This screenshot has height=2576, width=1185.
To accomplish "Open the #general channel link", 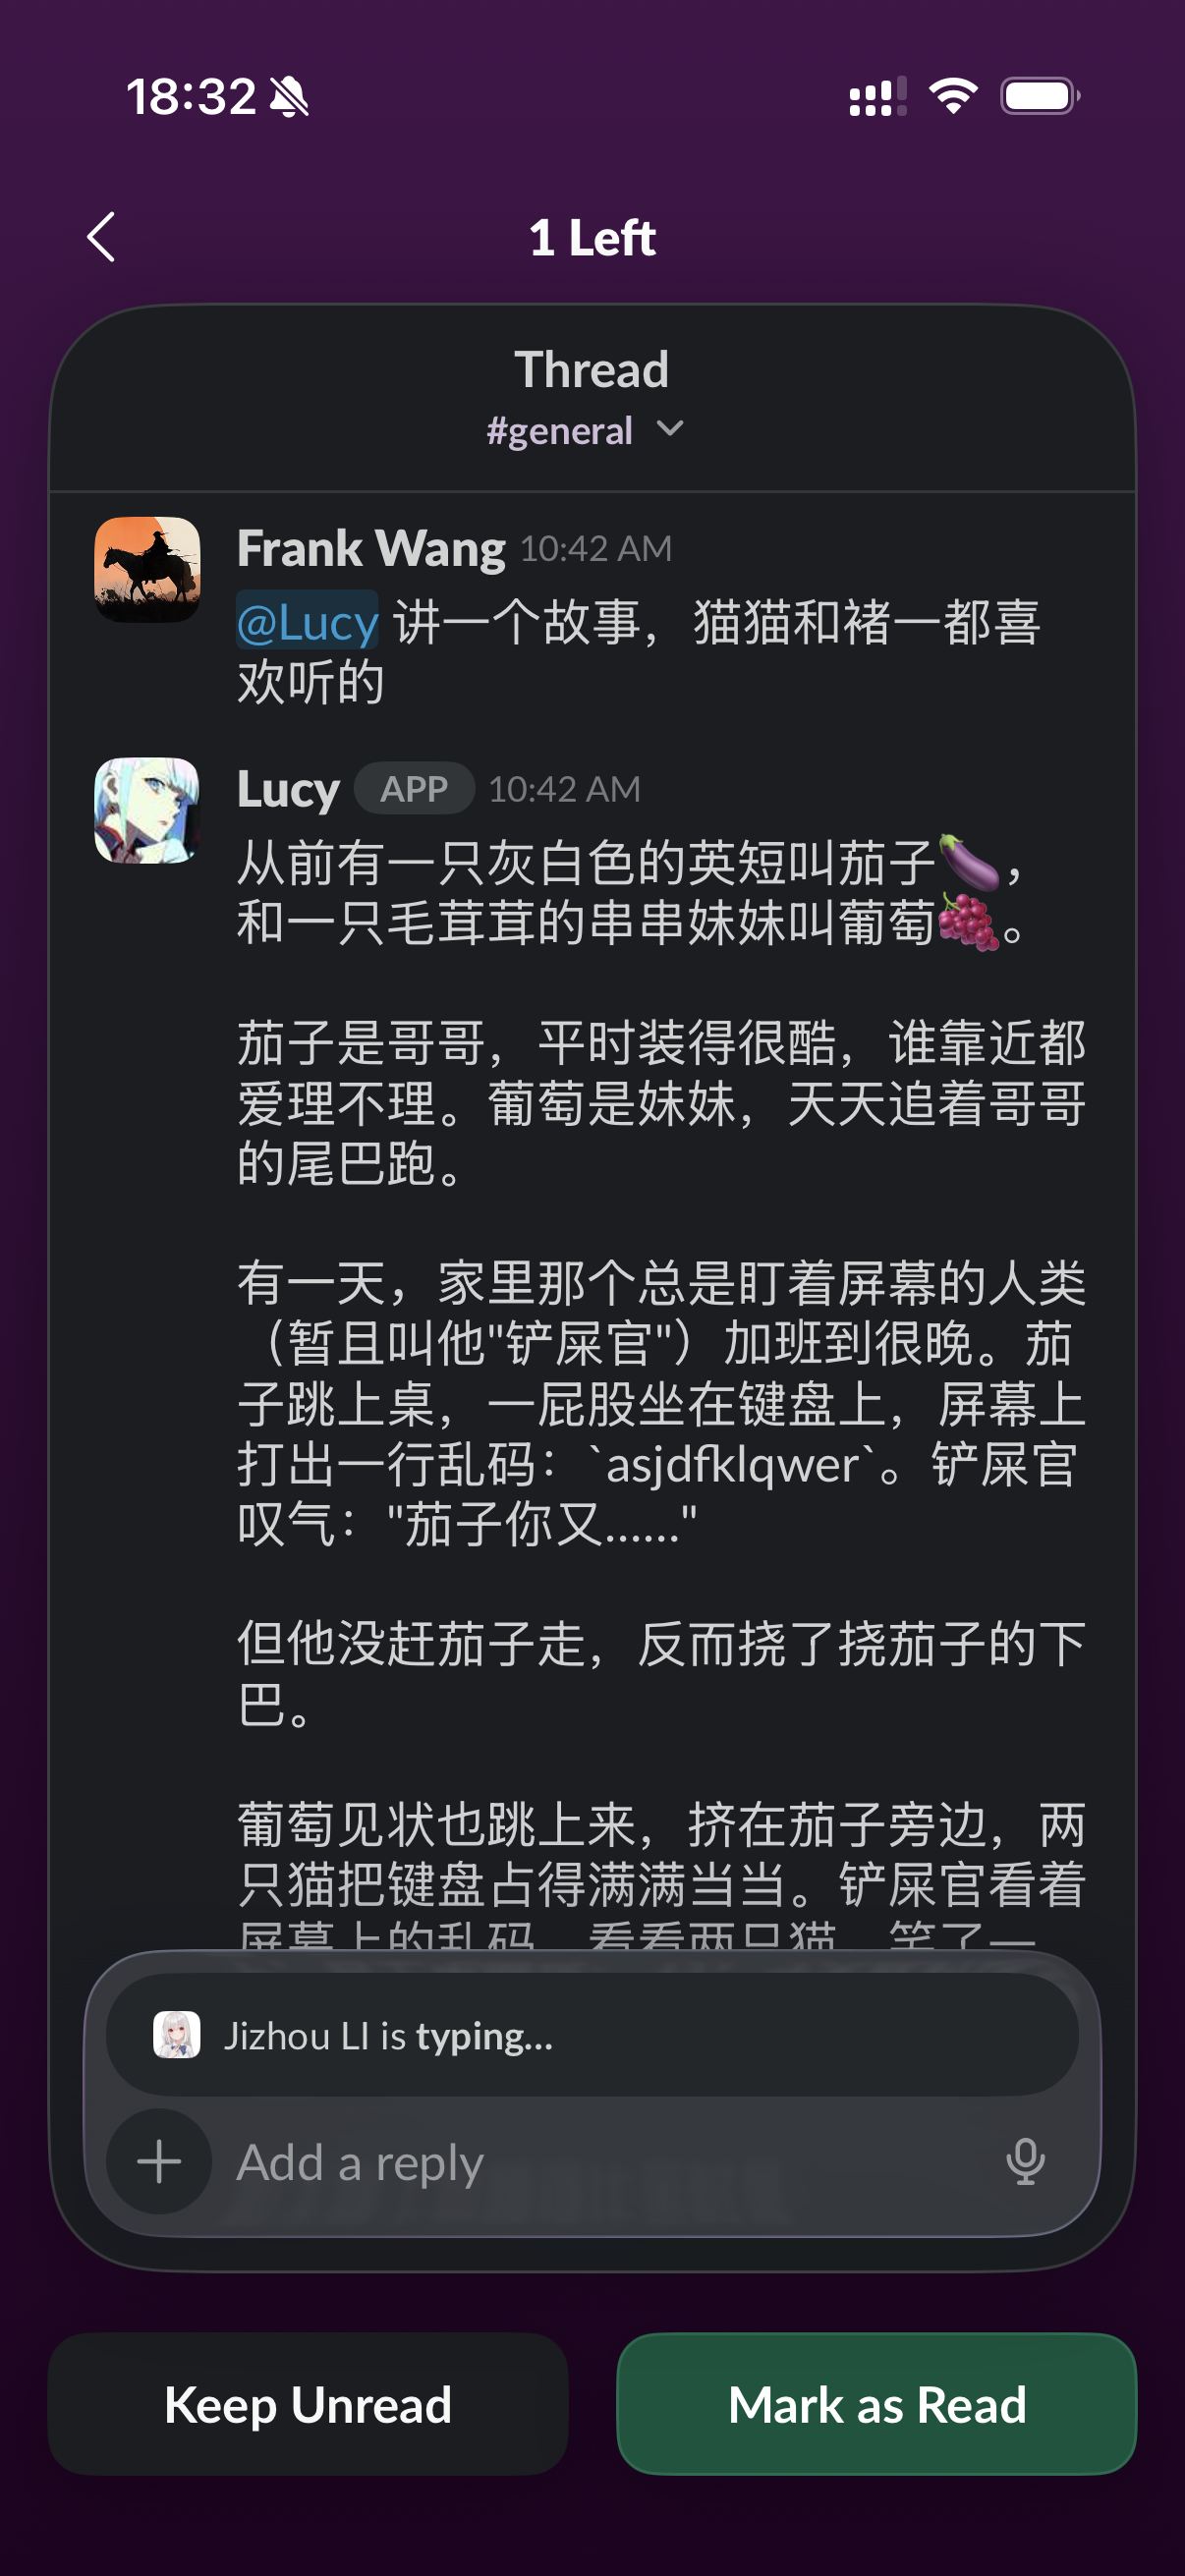I will tap(559, 431).
